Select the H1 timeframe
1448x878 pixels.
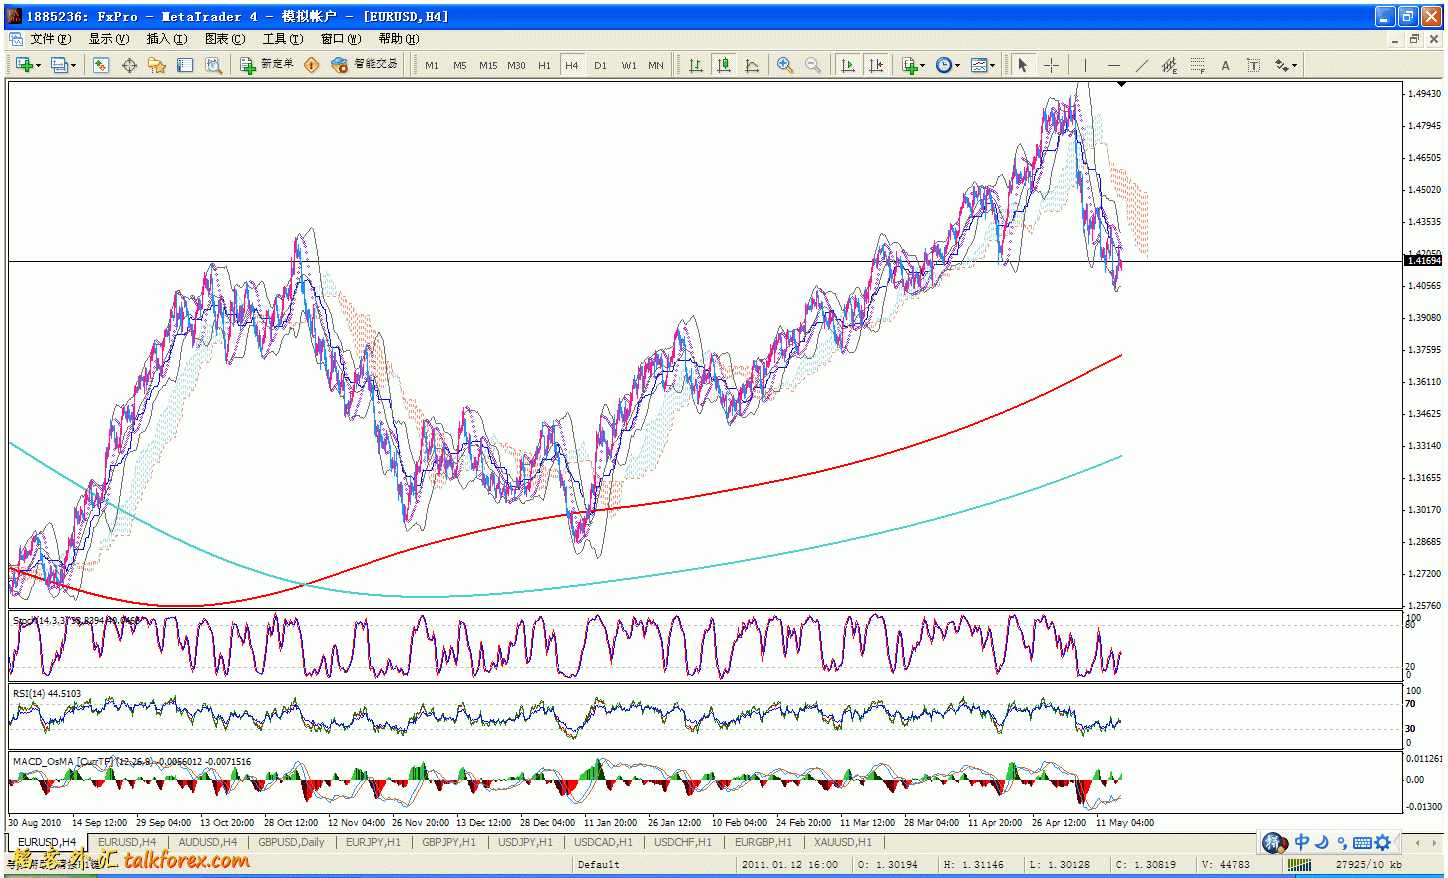click(x=544, y=65)
